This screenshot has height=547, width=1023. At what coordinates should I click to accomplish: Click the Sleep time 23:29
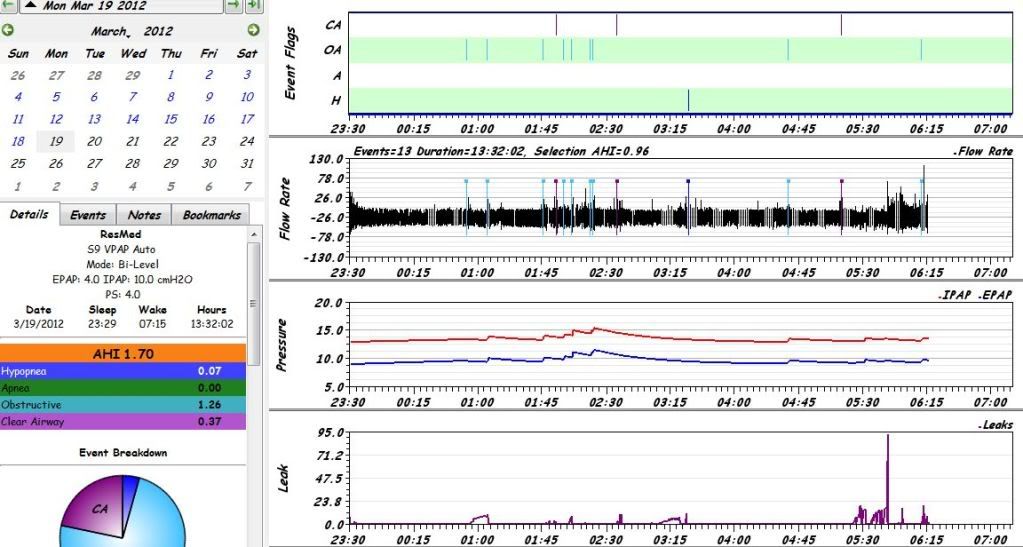(102, 324)
